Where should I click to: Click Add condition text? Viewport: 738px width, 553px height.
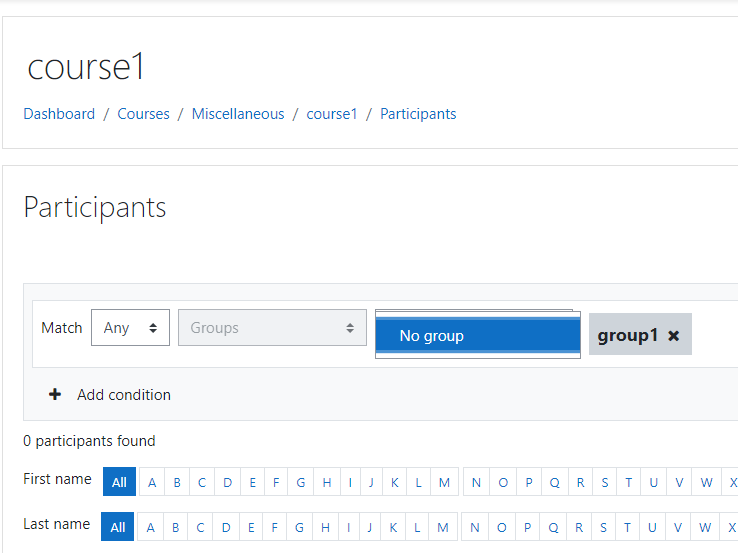tap(124, 394)
